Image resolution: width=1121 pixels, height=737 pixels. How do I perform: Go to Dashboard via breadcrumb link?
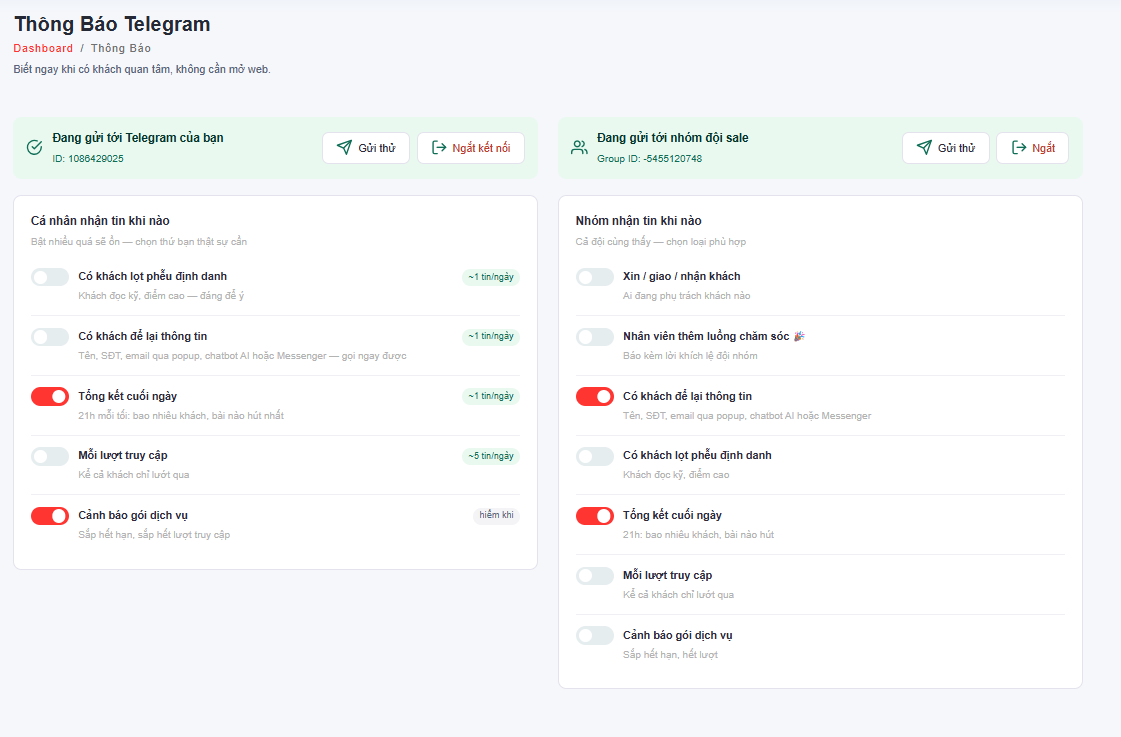click(43, 48)
